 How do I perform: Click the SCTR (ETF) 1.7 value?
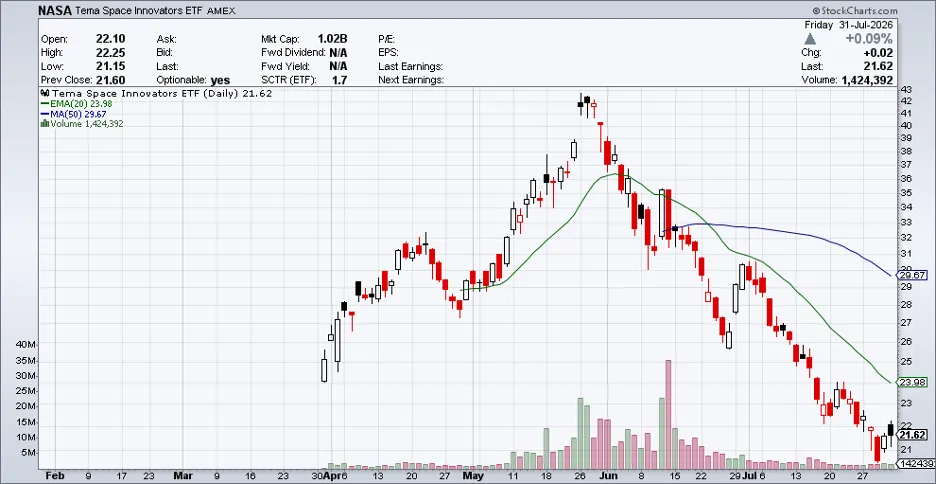tap(340, 80)
